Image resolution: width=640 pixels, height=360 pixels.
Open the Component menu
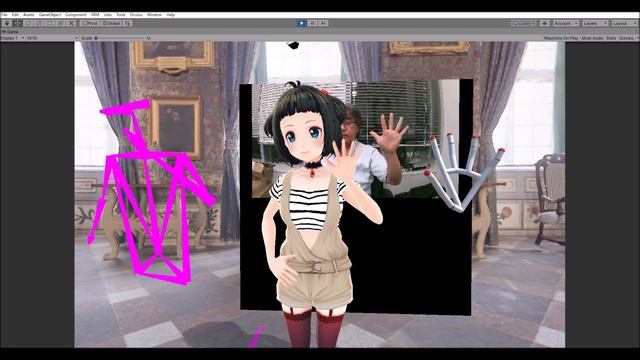(76, 15)
